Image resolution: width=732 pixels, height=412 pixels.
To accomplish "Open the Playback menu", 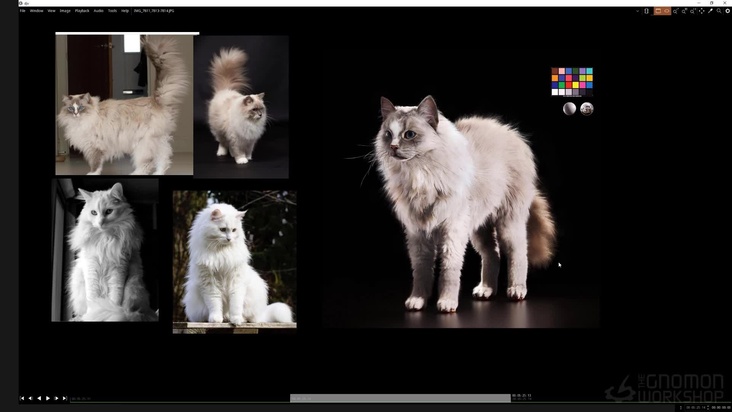I will tap(82, 11).
